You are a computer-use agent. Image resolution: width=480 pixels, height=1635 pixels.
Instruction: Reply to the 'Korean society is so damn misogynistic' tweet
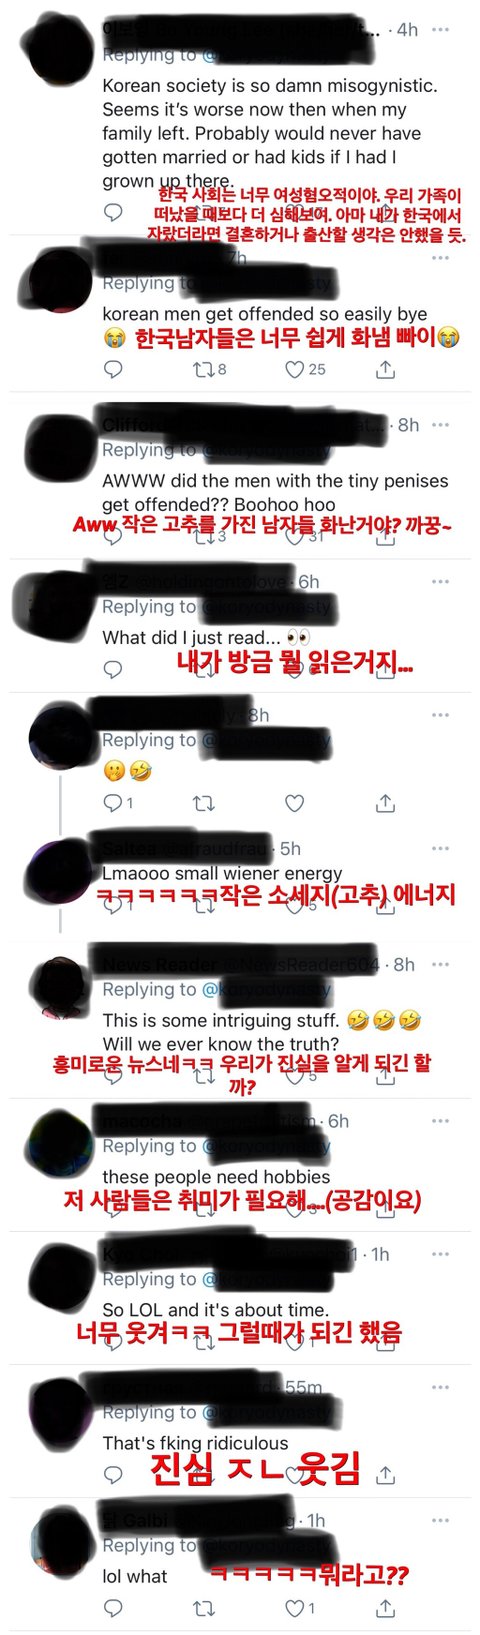click(114, 212)
